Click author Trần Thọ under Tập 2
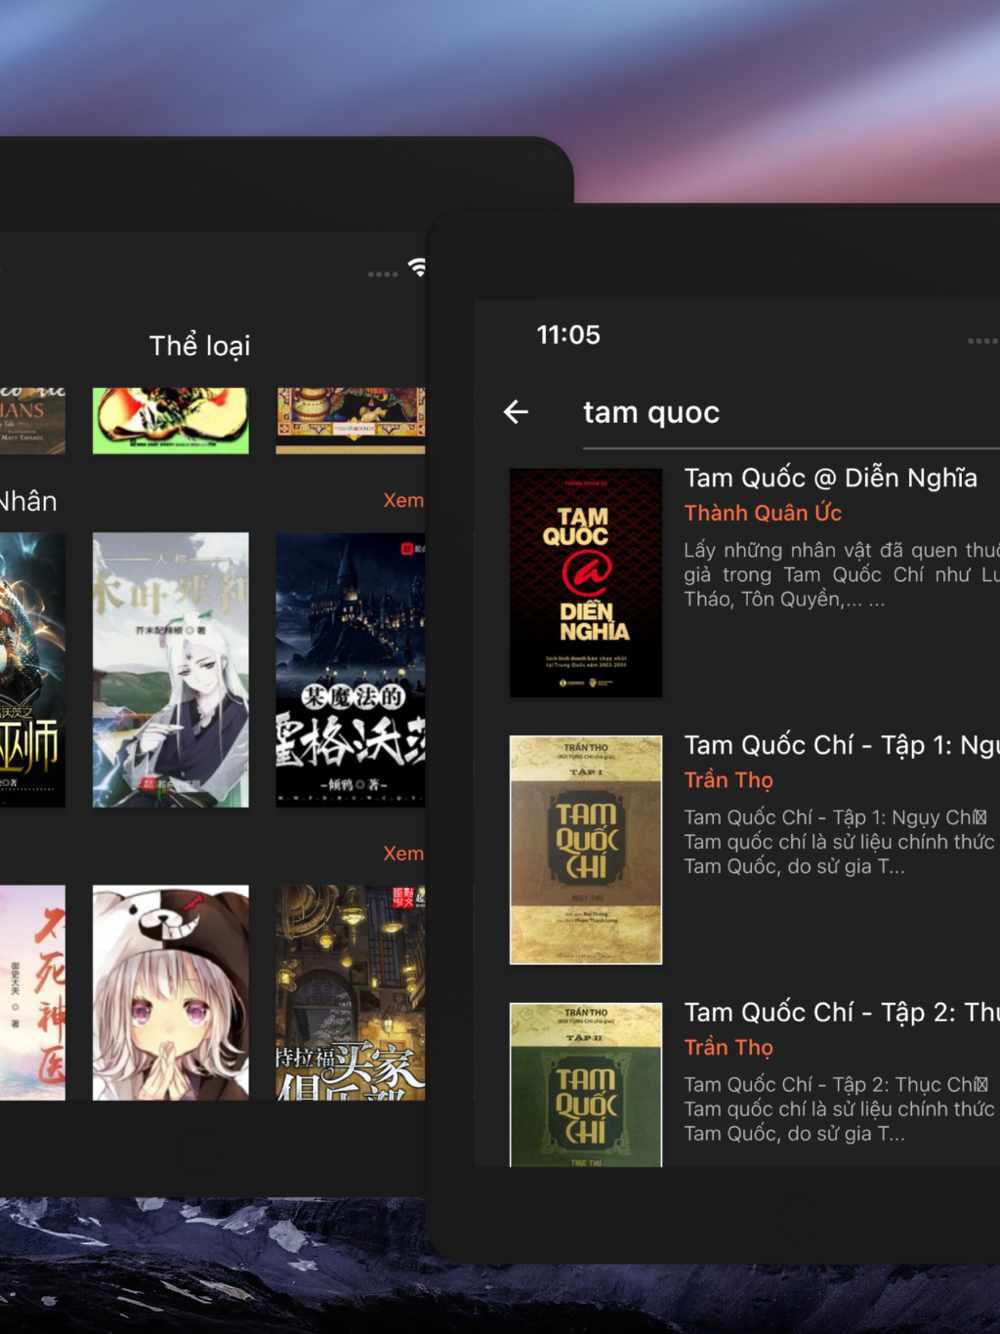 tap(728, 1047)
